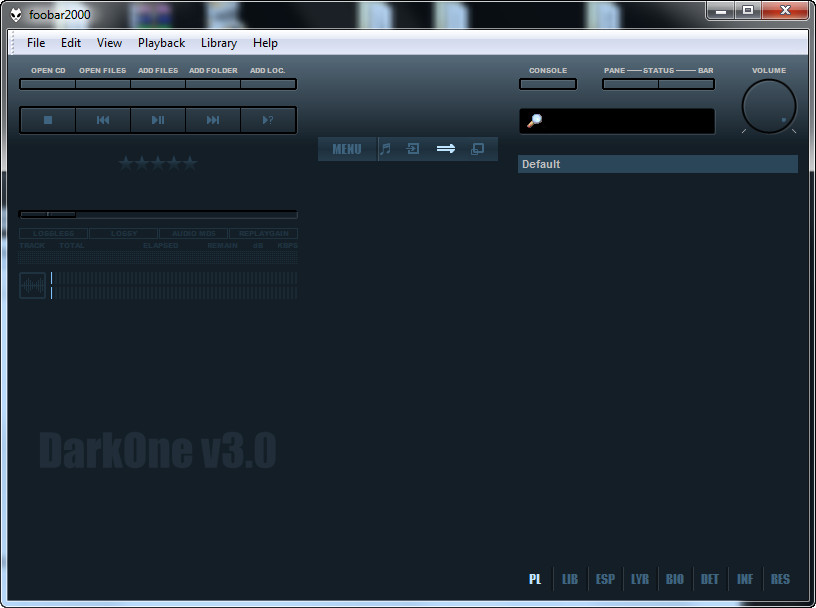The width and height of the screenshot is (816, 608).
Task: Click the ADD FILES bar button
Action: [x=158, y=84]
